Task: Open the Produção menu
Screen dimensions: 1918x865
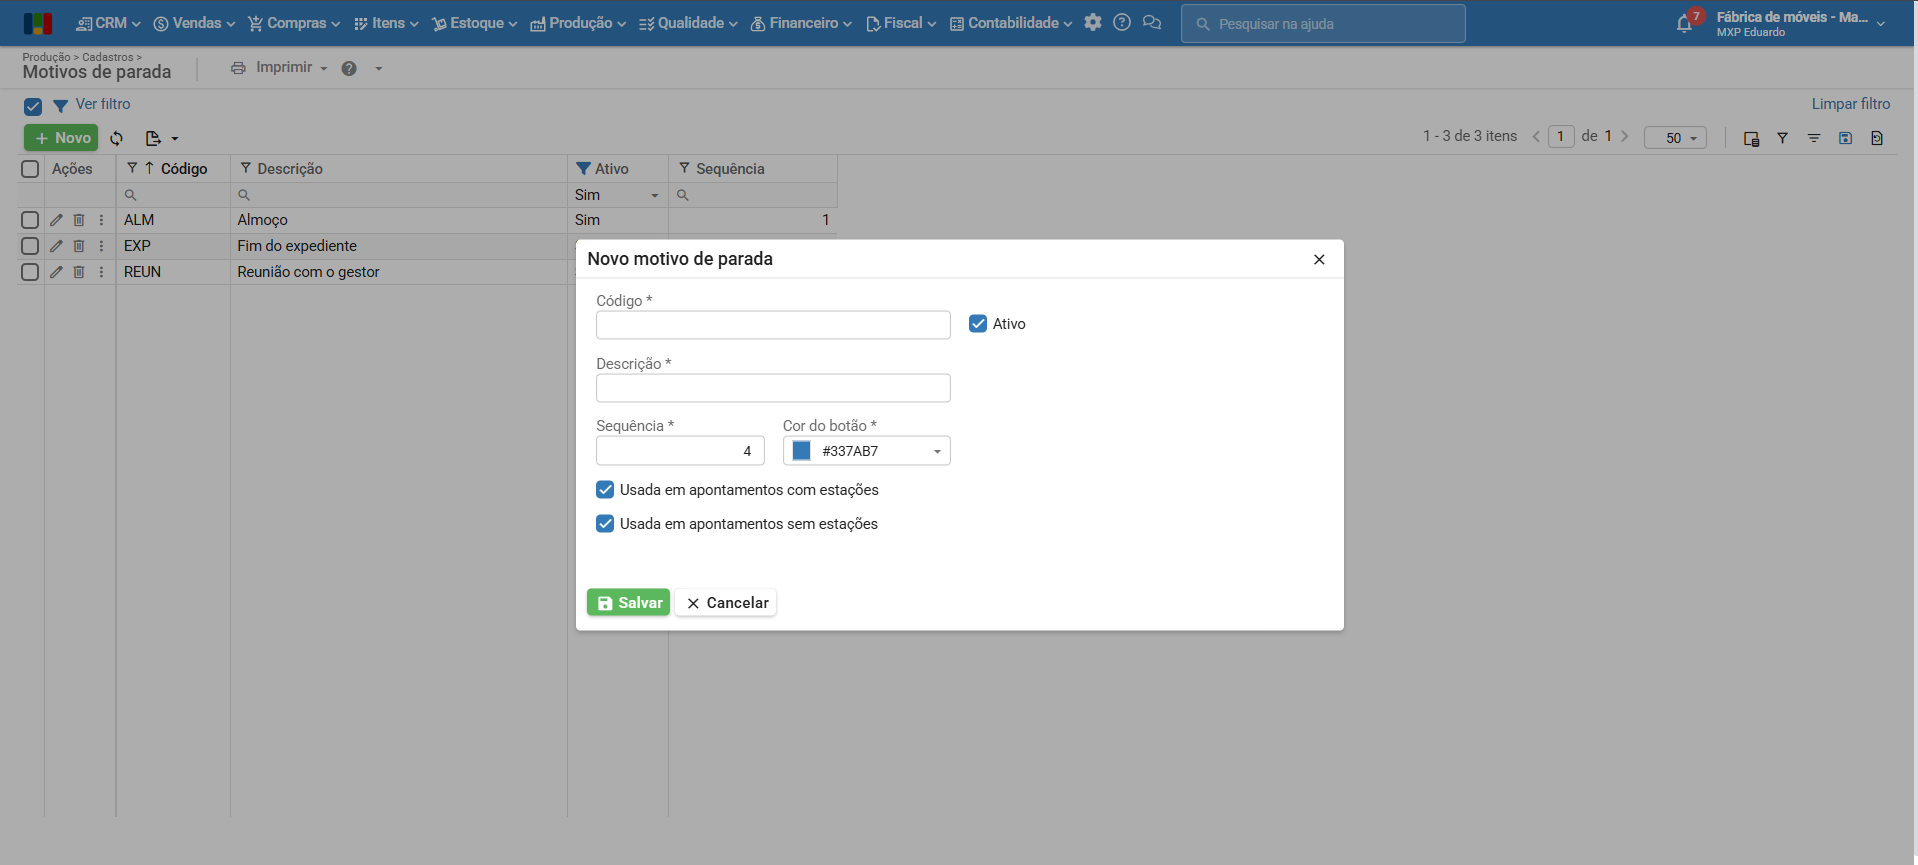Action: pyautogui.click(x=579, y=23)
